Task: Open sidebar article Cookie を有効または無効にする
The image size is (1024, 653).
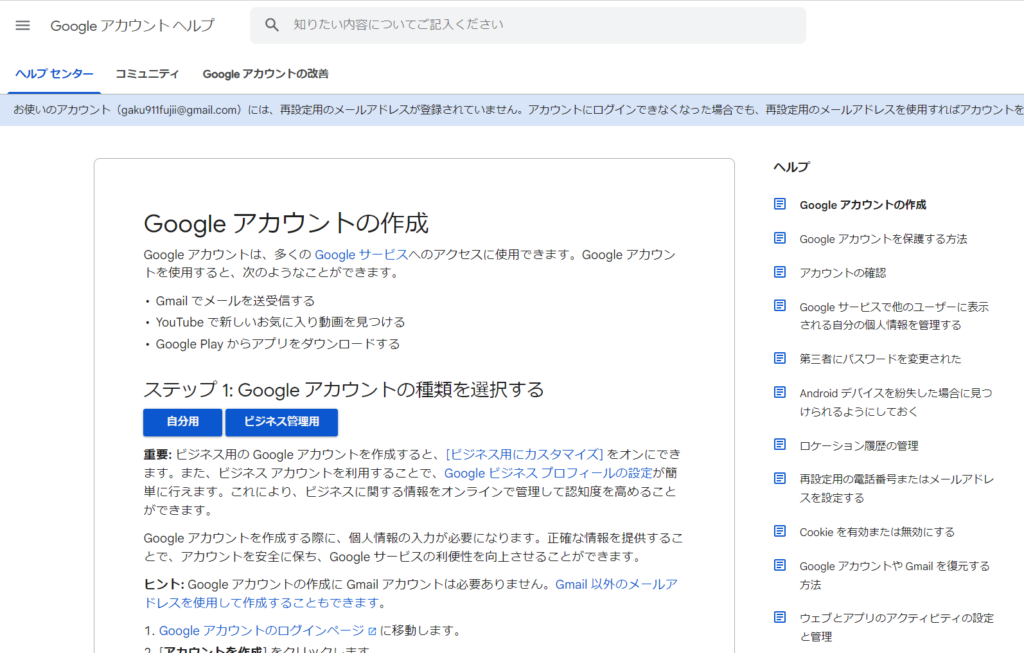Action: [x=877, y=532]
